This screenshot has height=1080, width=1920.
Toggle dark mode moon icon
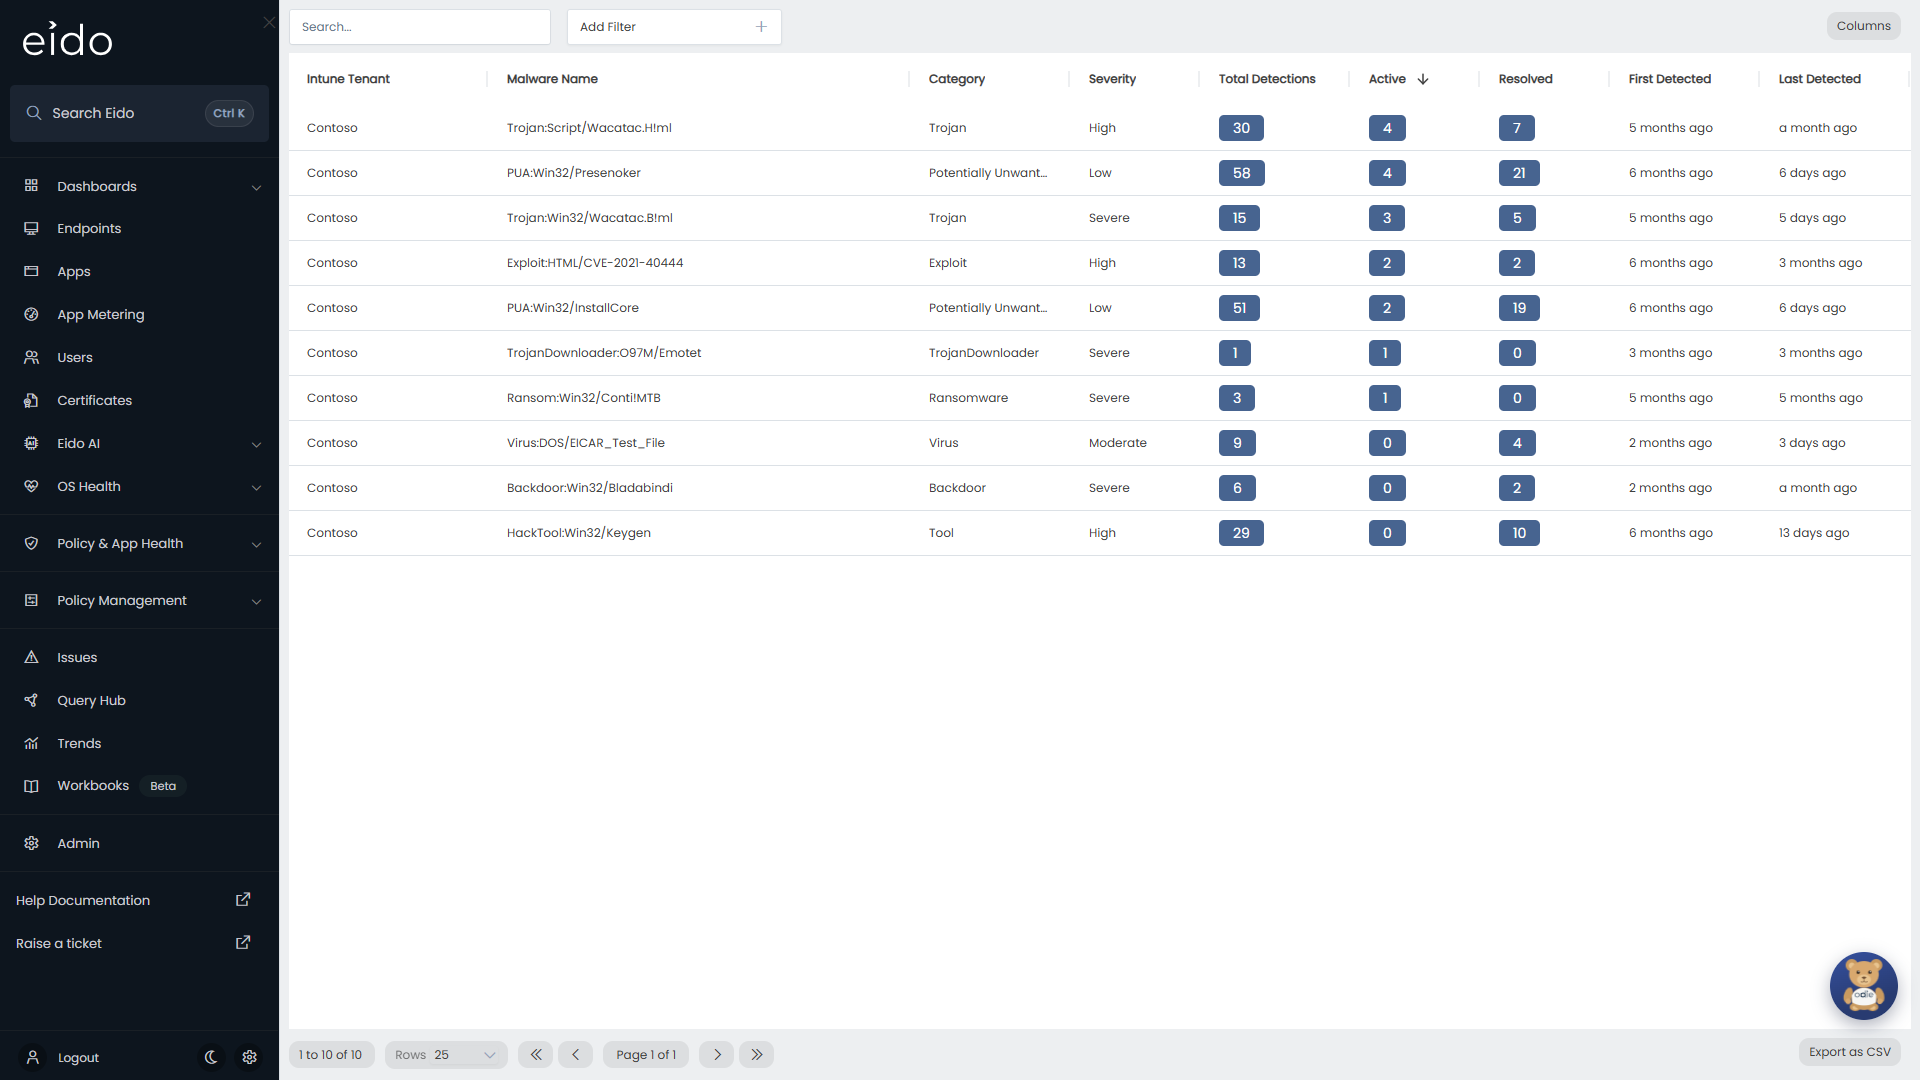212,1057
